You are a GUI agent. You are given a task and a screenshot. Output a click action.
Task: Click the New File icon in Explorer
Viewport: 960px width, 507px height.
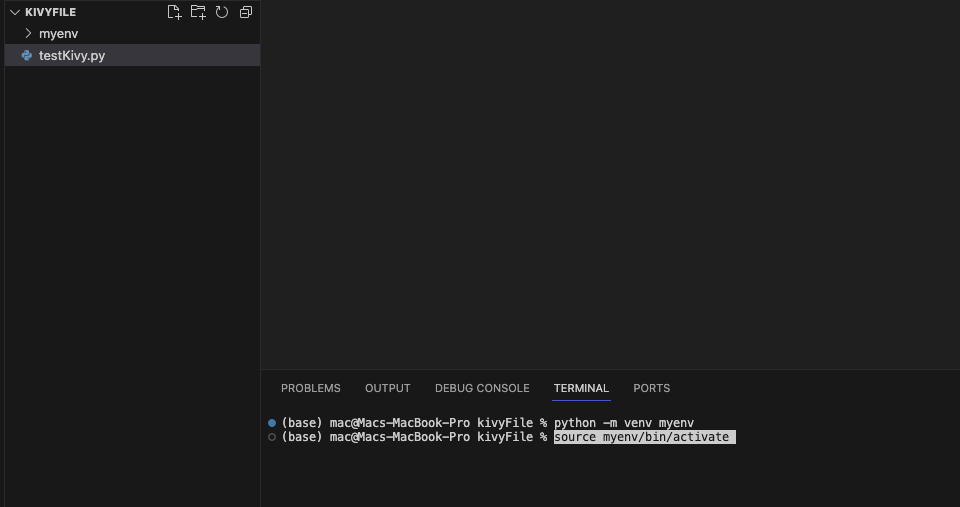[174, 12]
